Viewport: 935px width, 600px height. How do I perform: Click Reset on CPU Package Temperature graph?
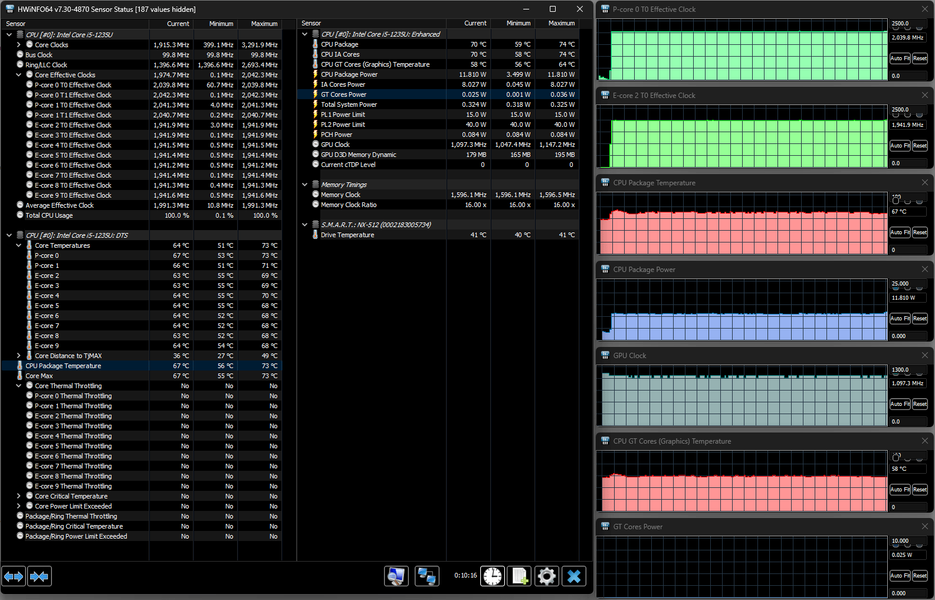pyautogui.click(x=918, y=232)
